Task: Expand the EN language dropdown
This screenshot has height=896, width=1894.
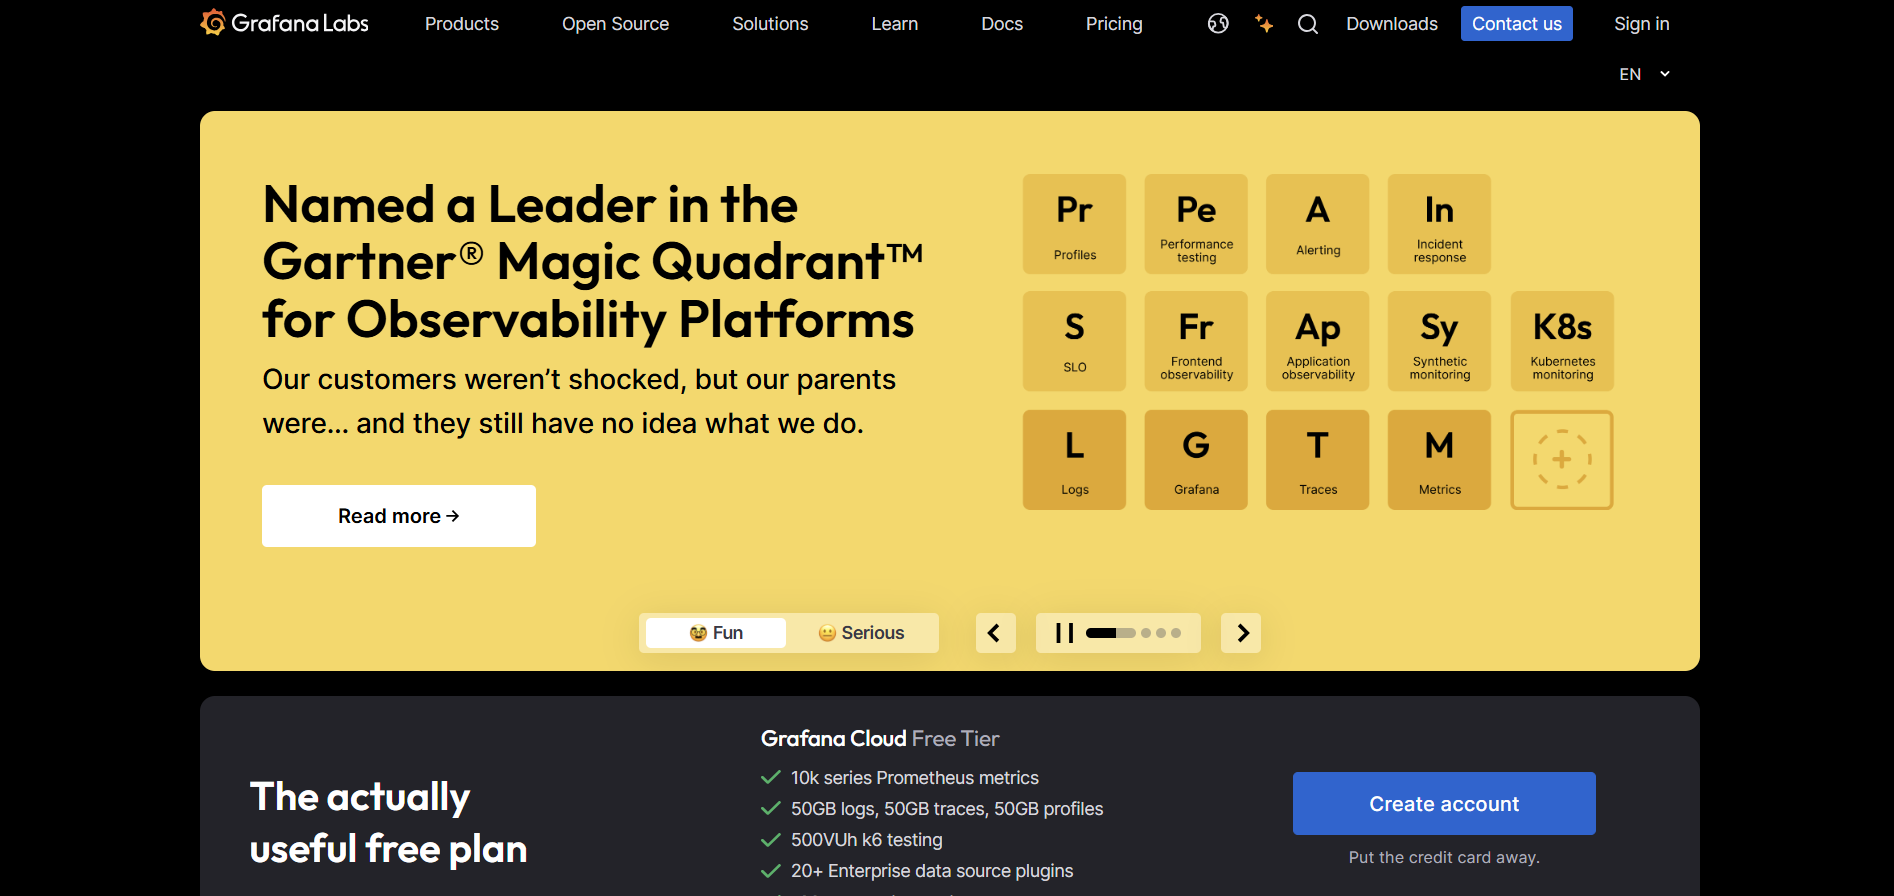Action: tap(1644, 74)
